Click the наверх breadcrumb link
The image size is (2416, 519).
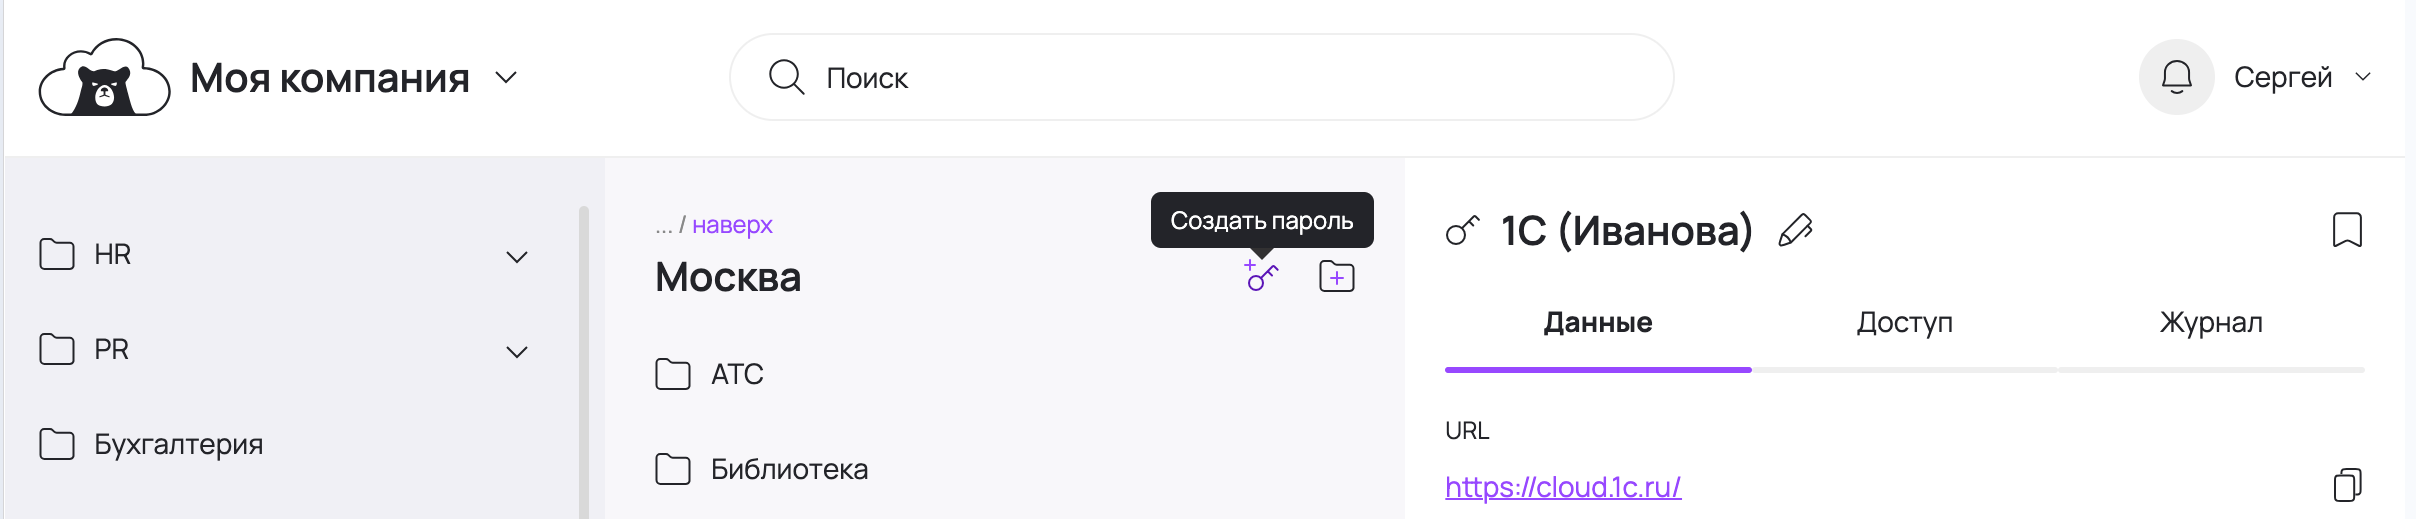[732, 225]
